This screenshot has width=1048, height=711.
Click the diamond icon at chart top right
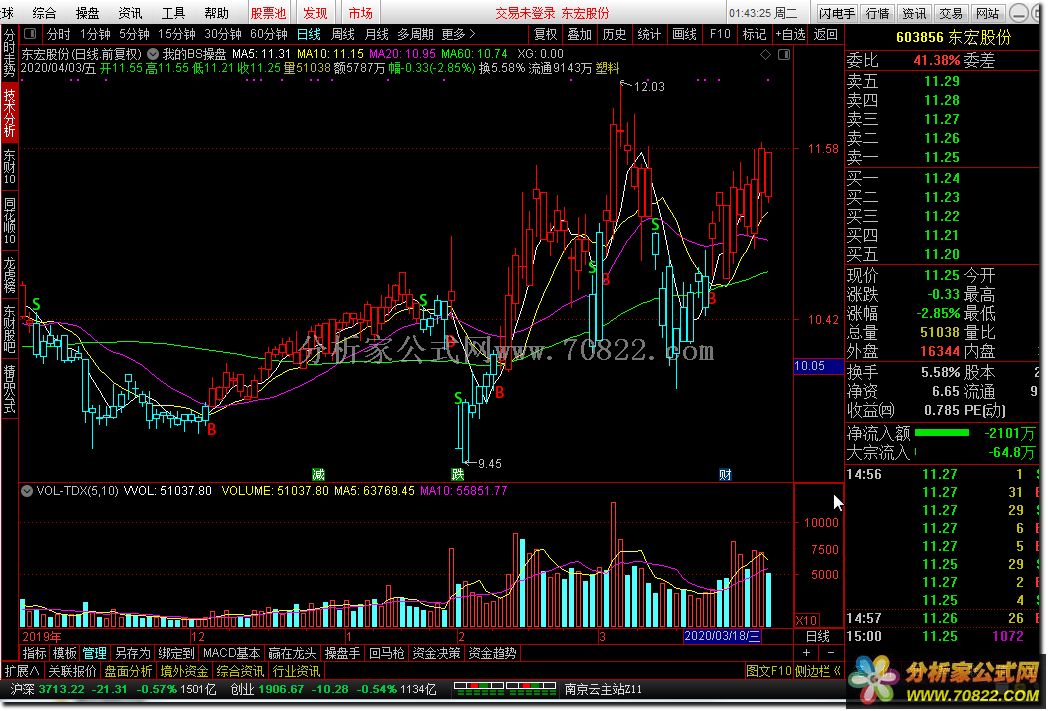tap(766, 55)
